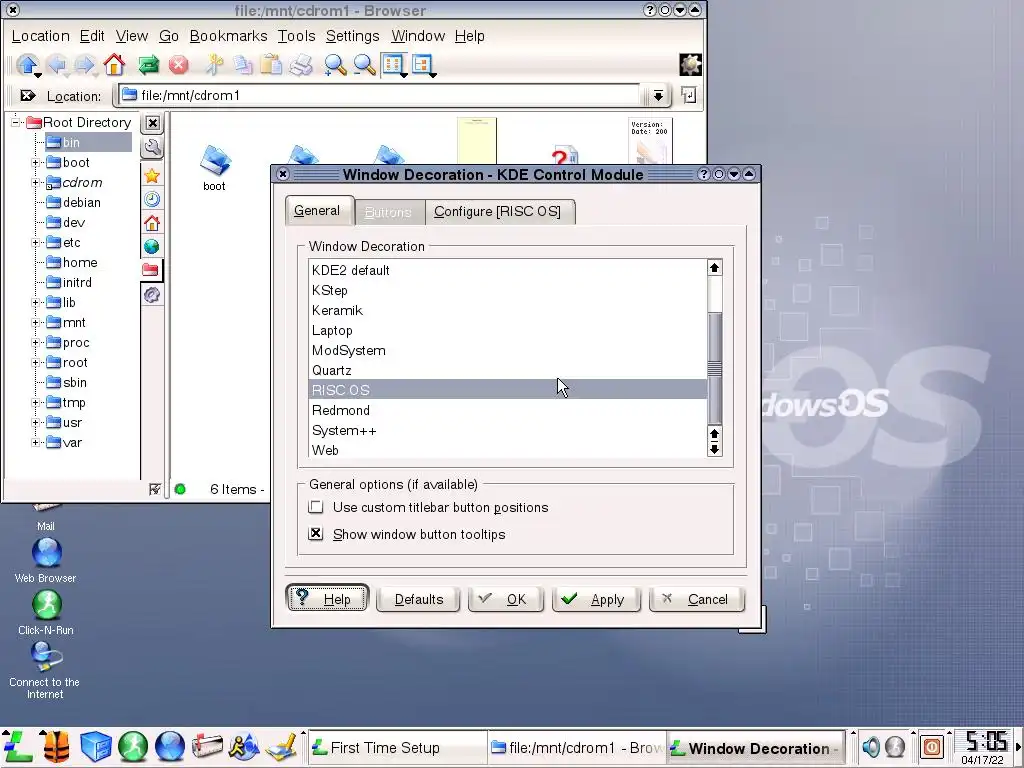
Task: Open Services gear tab in sidebar
Action: (x=152, y=295)
